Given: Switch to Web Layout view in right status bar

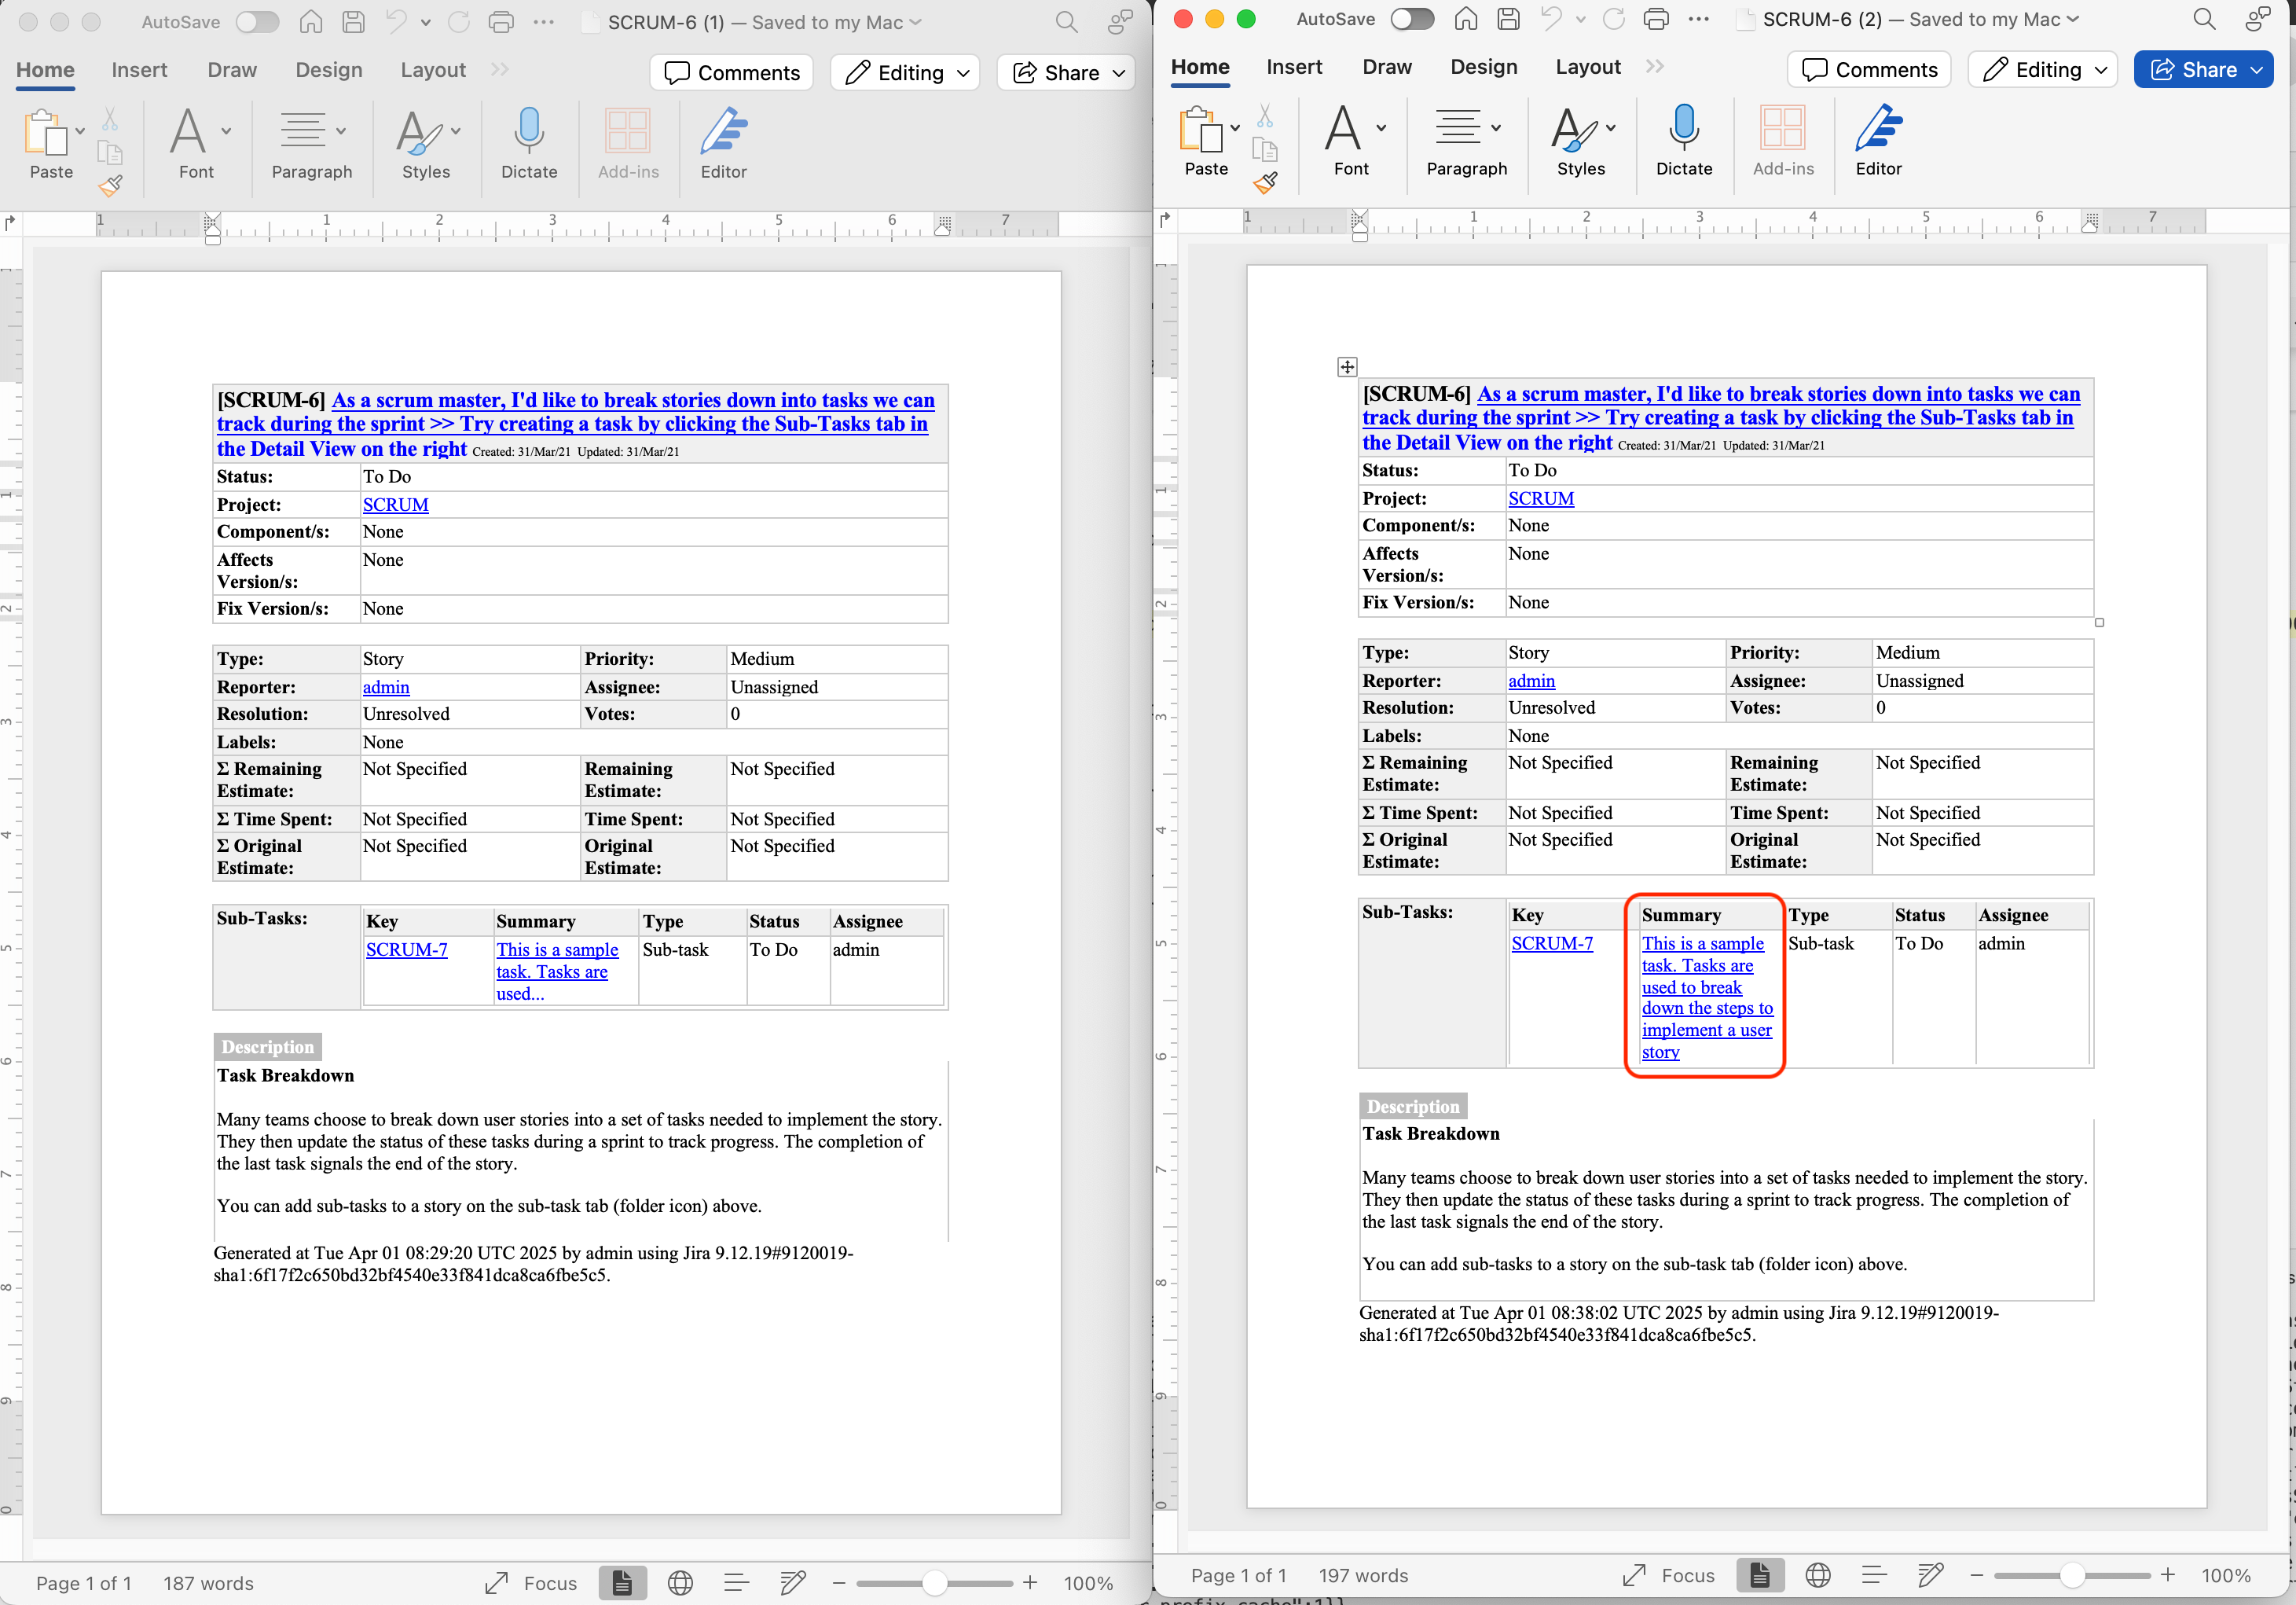Looking at the screenshot, I should (x=1817, y=1575).
